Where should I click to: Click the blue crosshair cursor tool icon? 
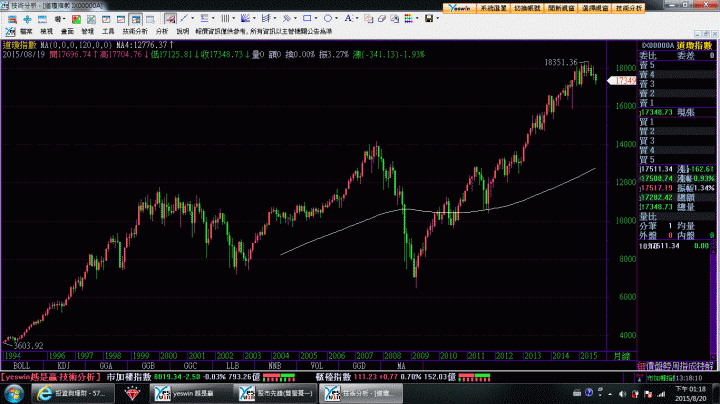coord(28,19)
